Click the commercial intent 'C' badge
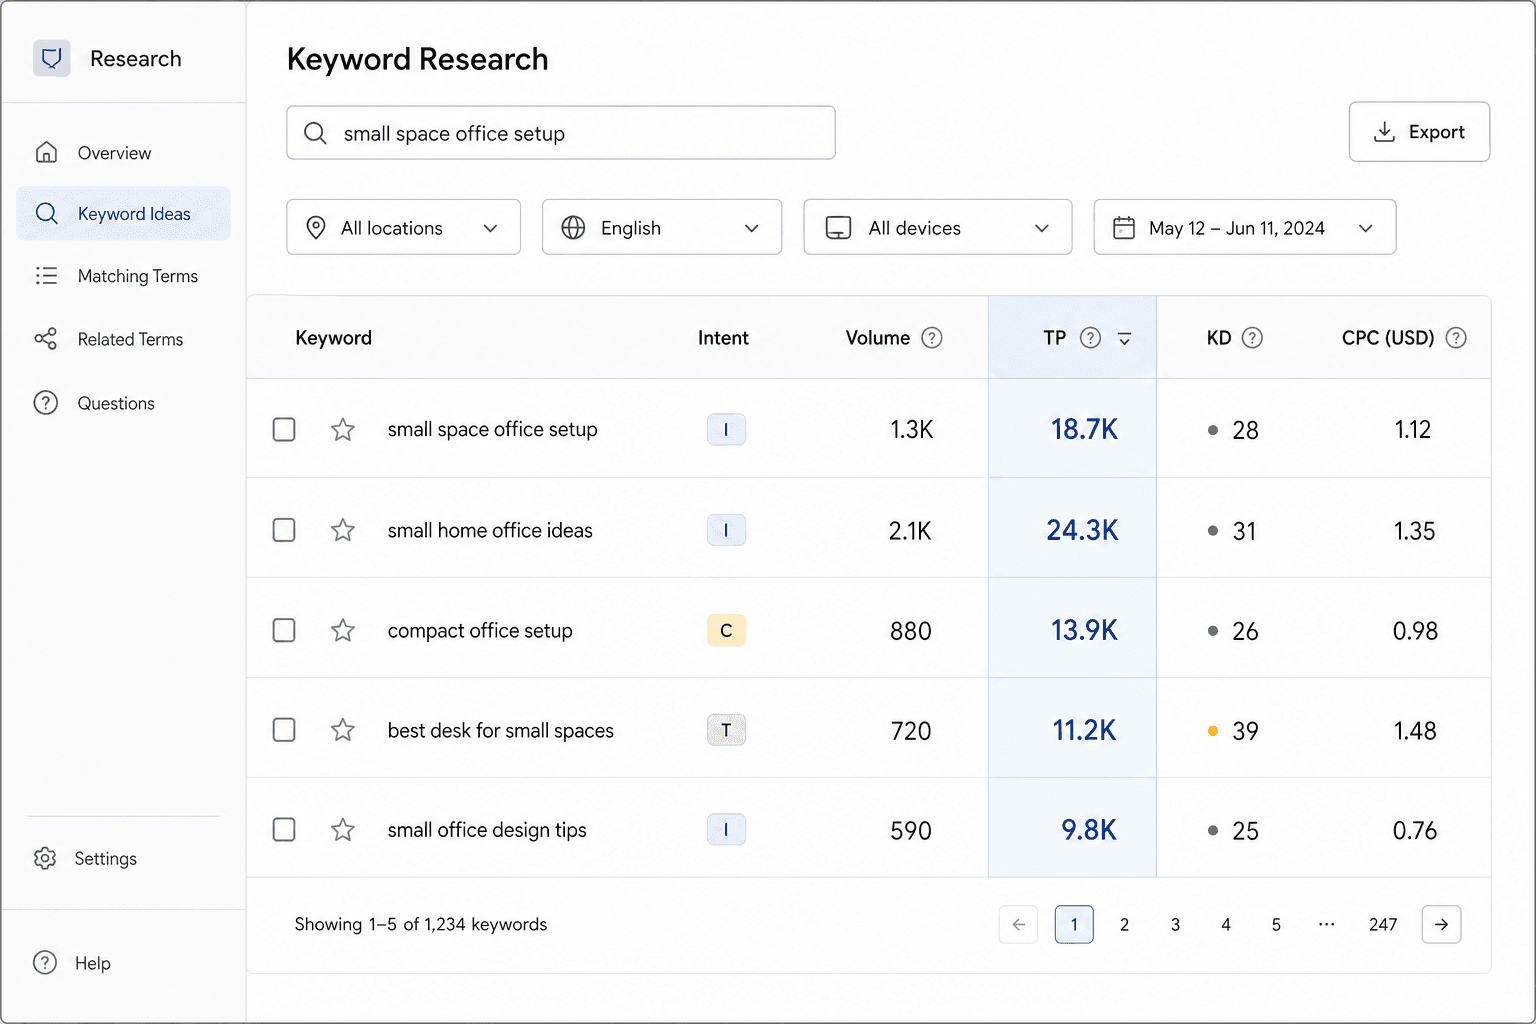 point(726,630)
